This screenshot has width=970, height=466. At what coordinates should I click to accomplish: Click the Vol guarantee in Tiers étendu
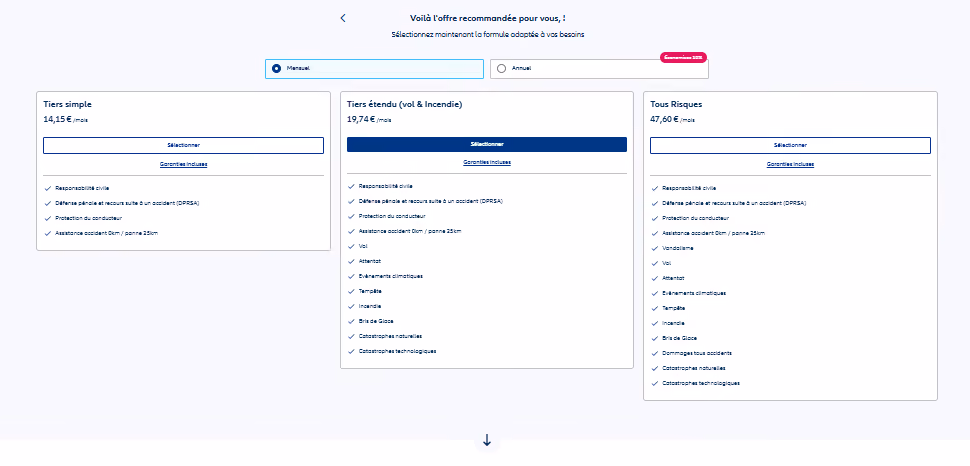pos(363,246)
